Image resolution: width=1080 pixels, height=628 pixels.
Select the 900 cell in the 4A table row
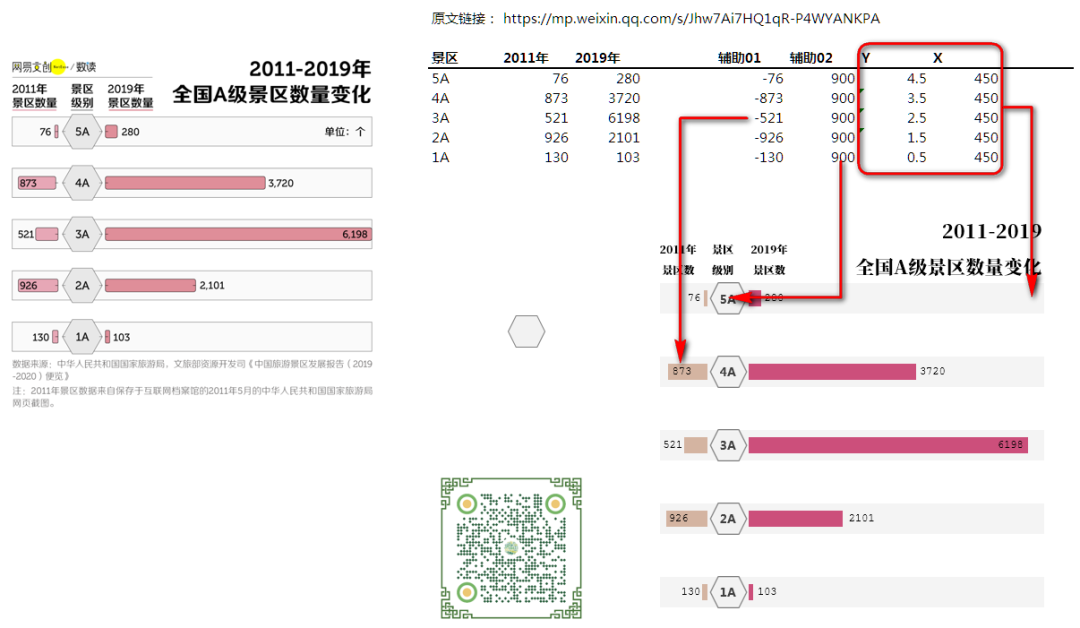(842, 98)
